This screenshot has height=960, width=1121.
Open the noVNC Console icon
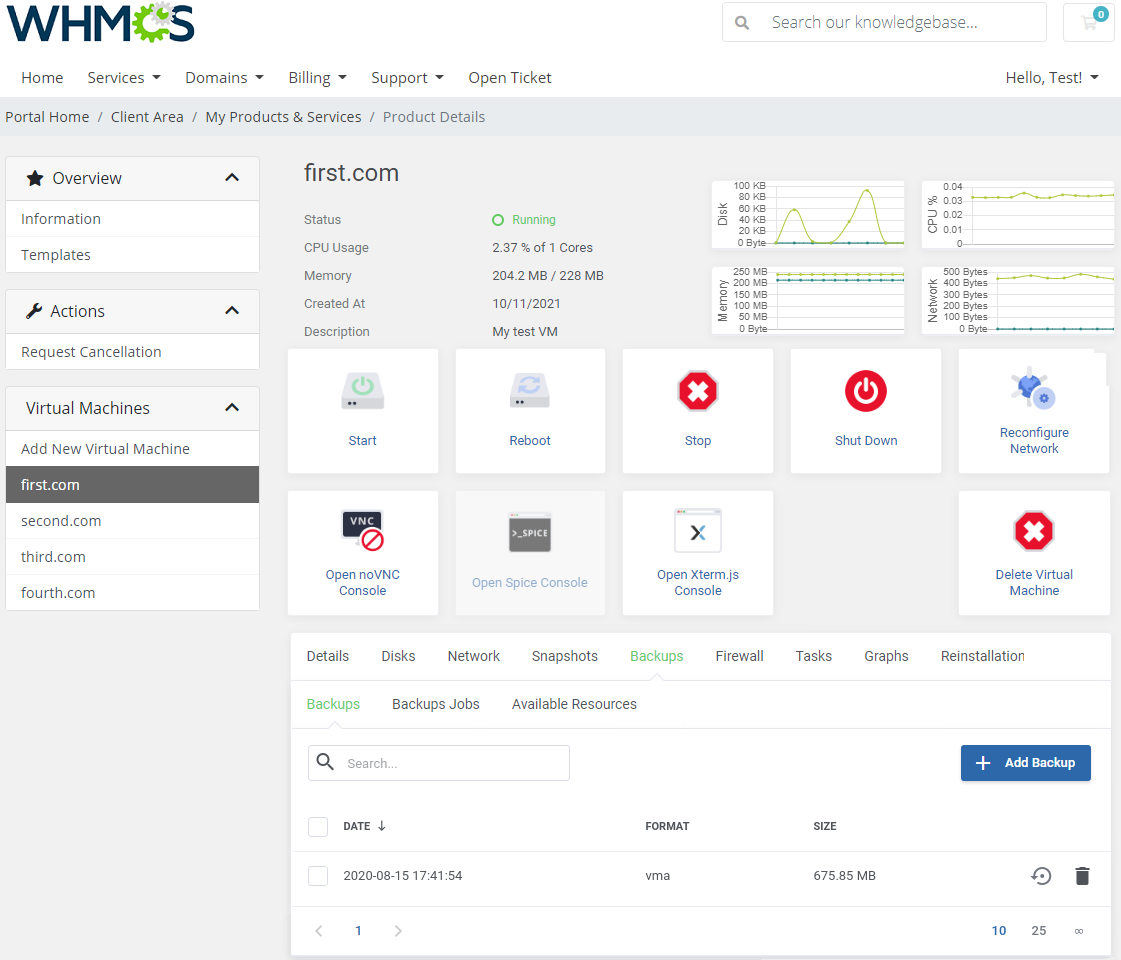pos(362,530)
